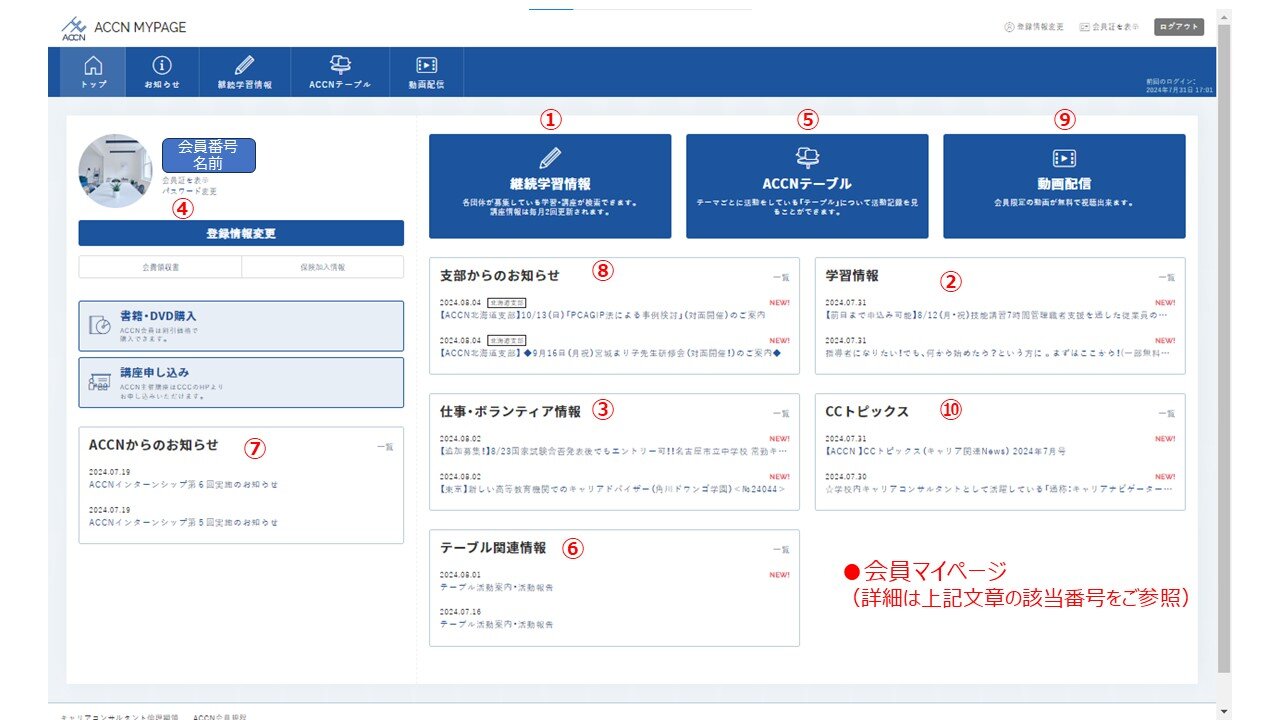The width and height of the screenshot is (1280, 720).
Task: Open the 指導者になりたい learning info item
Action: click(x=996, y=354)
